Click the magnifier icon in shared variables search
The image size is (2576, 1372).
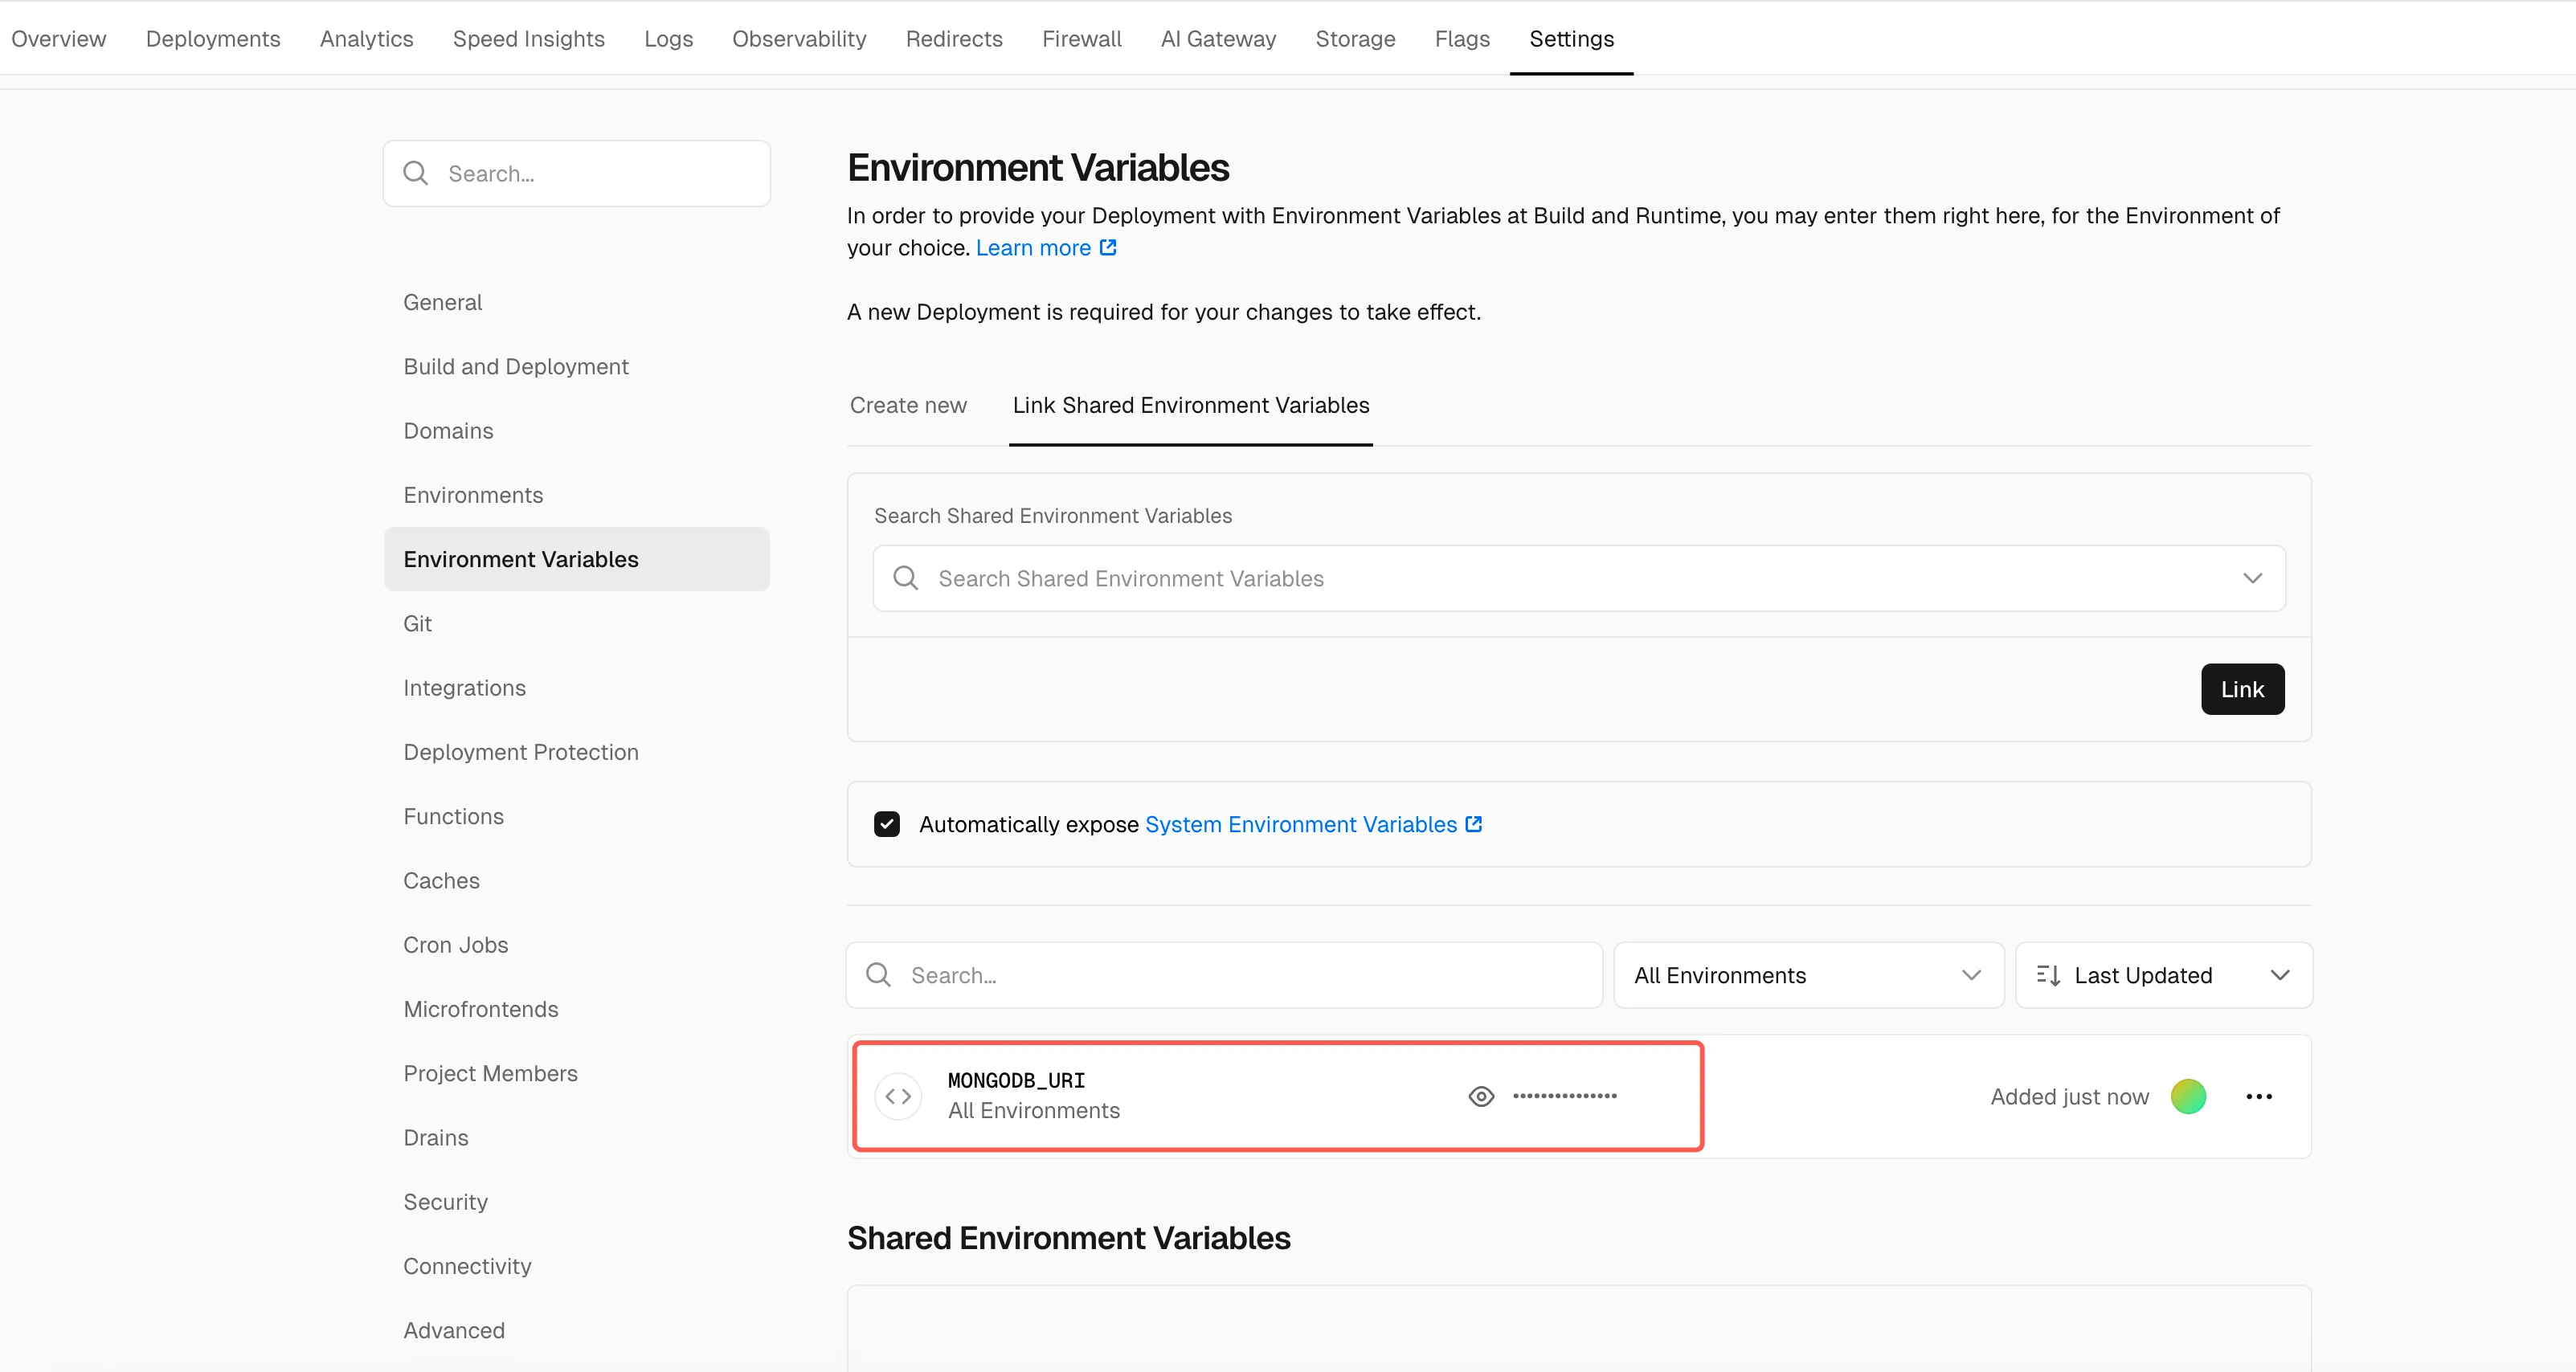pyautogui.click(x=906, y=578)
